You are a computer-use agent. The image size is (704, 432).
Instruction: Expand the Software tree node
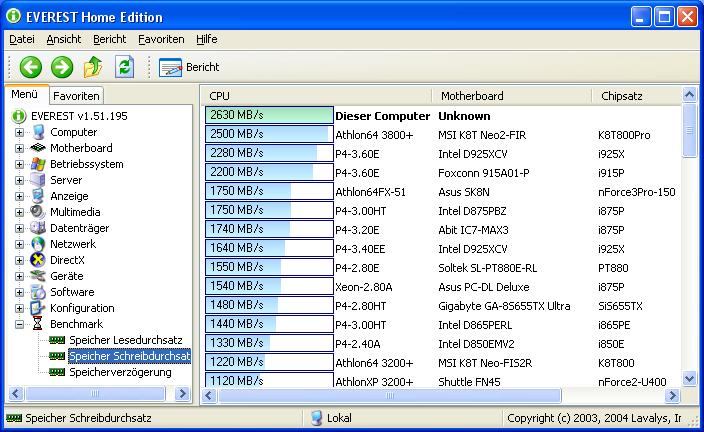(x=19, y=292)
